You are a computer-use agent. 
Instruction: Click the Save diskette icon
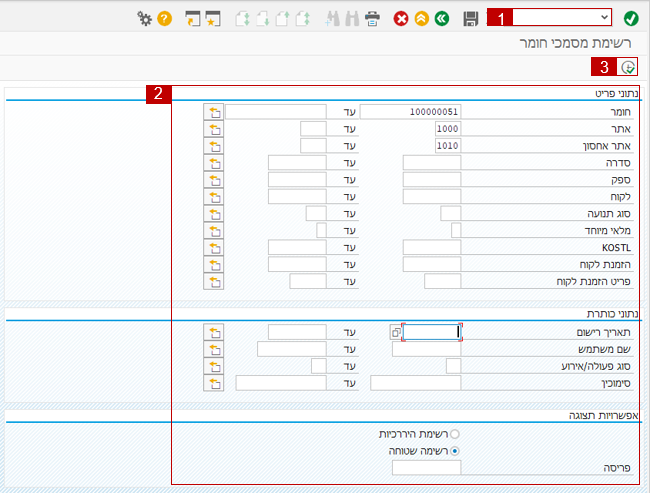tap(471, 19)
